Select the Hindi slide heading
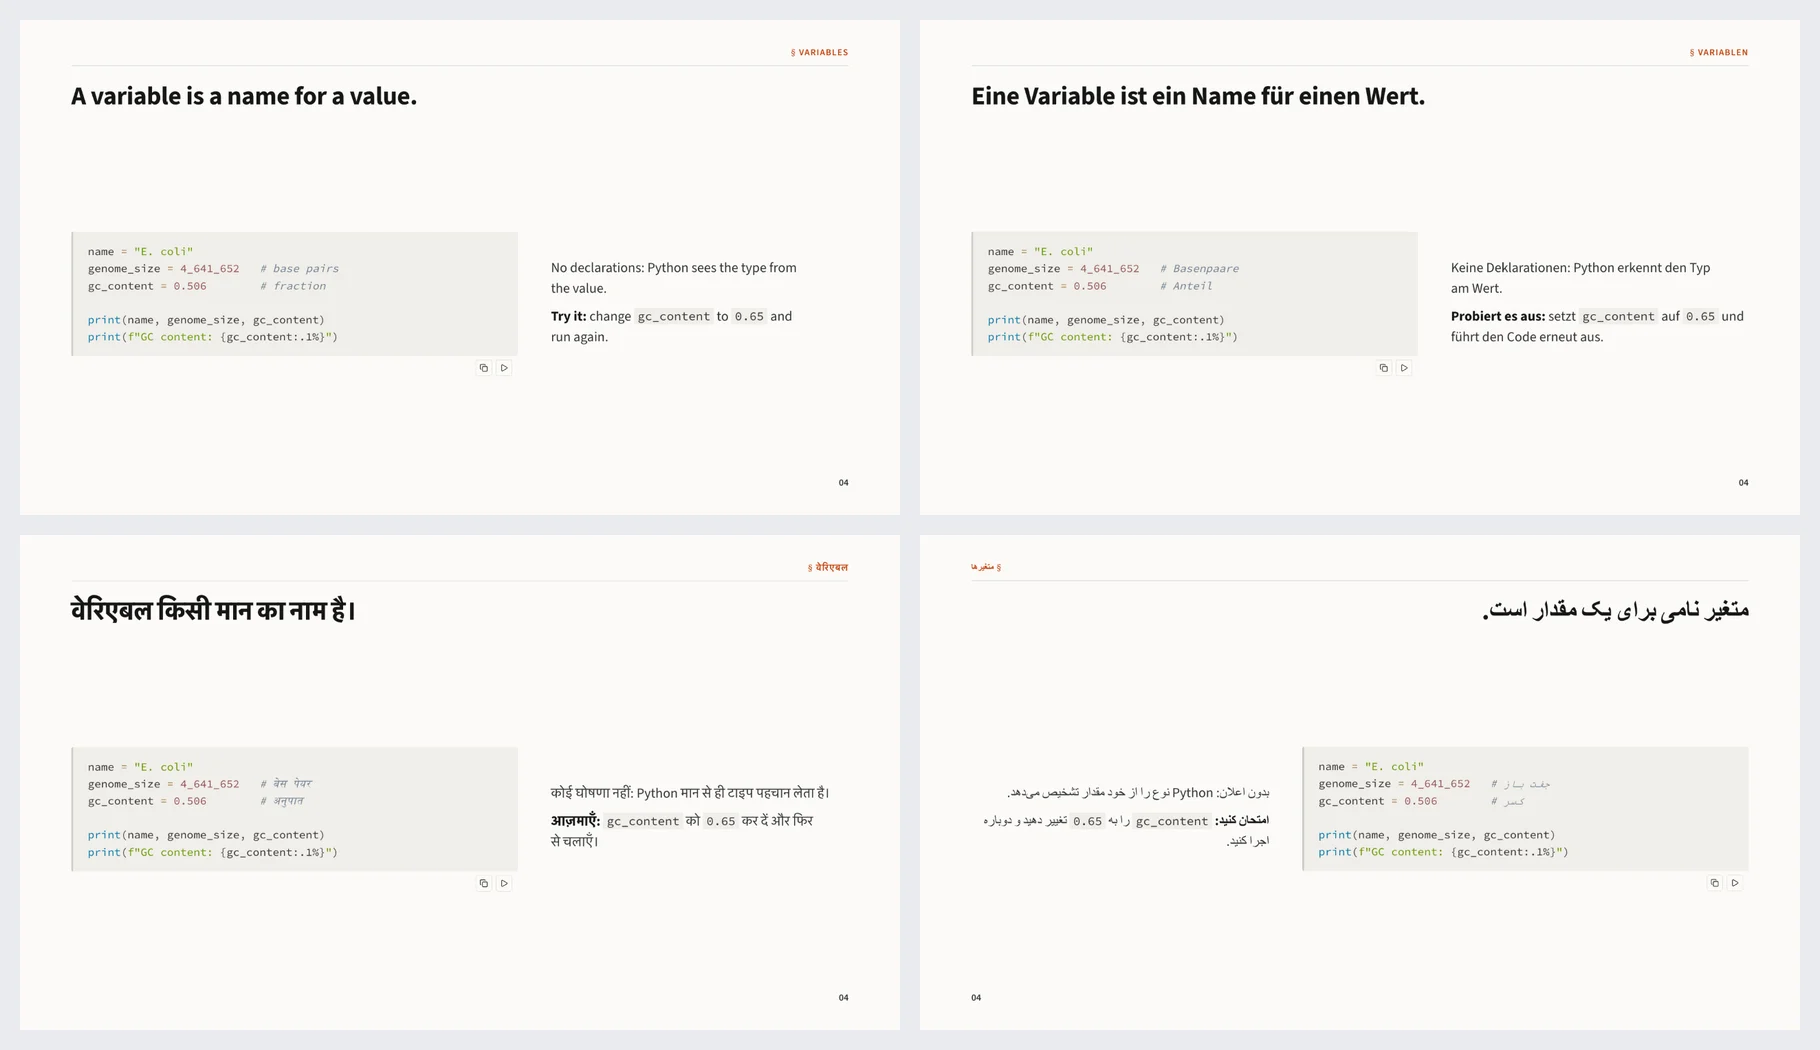This screenshot has height=1050, width=1820. coord(213,610)
